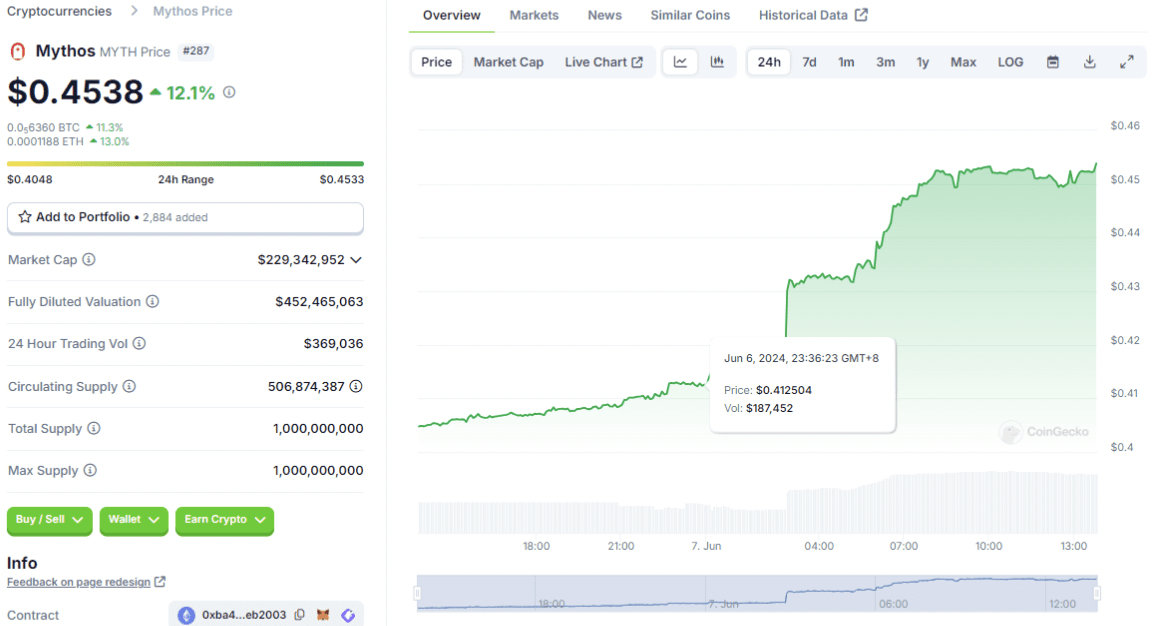The width and height of the screenshot is (1160, 626).
Task: Open the Buy / Sell dropdown
Action: [49, 520]
